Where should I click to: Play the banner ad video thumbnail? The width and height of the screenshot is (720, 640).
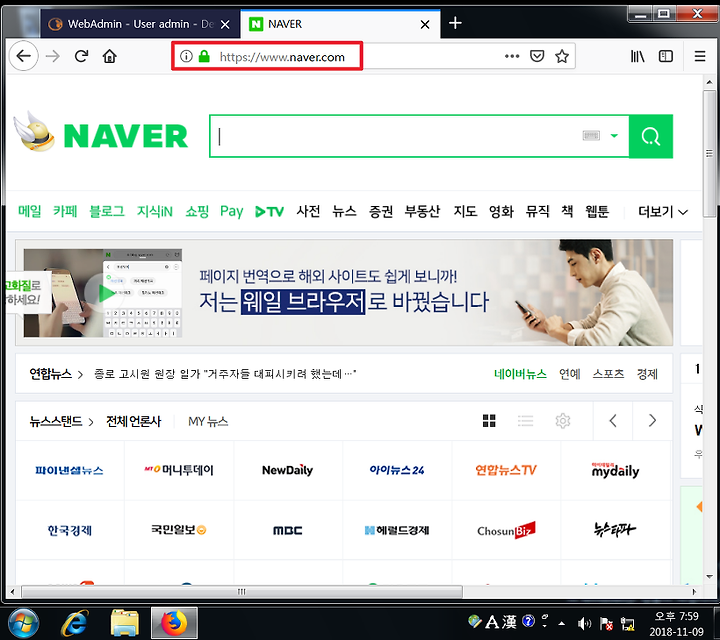103,293
